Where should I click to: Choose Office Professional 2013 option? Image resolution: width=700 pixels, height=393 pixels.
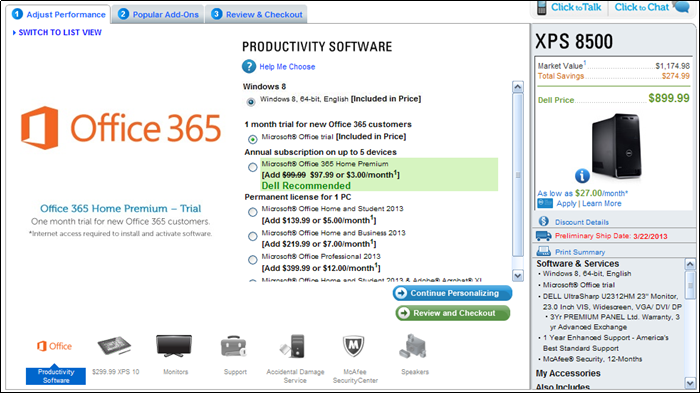(x=253, y=259)
